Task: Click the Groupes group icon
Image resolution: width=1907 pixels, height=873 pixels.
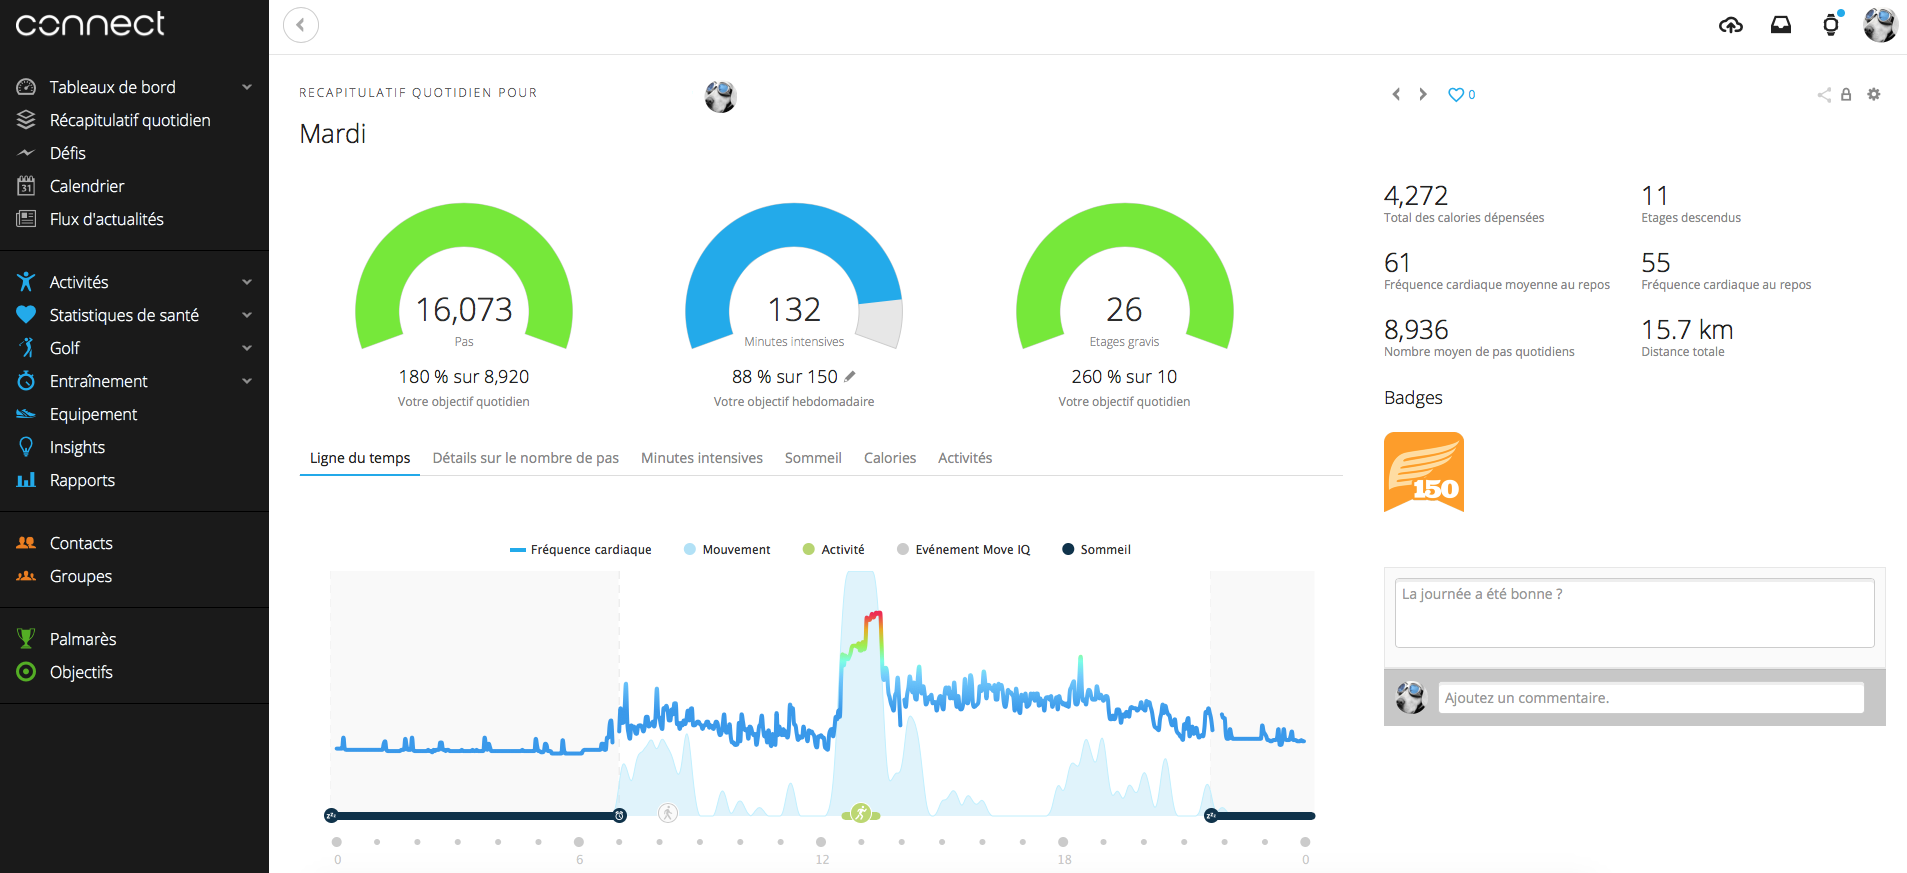Action: pos(26,576)
